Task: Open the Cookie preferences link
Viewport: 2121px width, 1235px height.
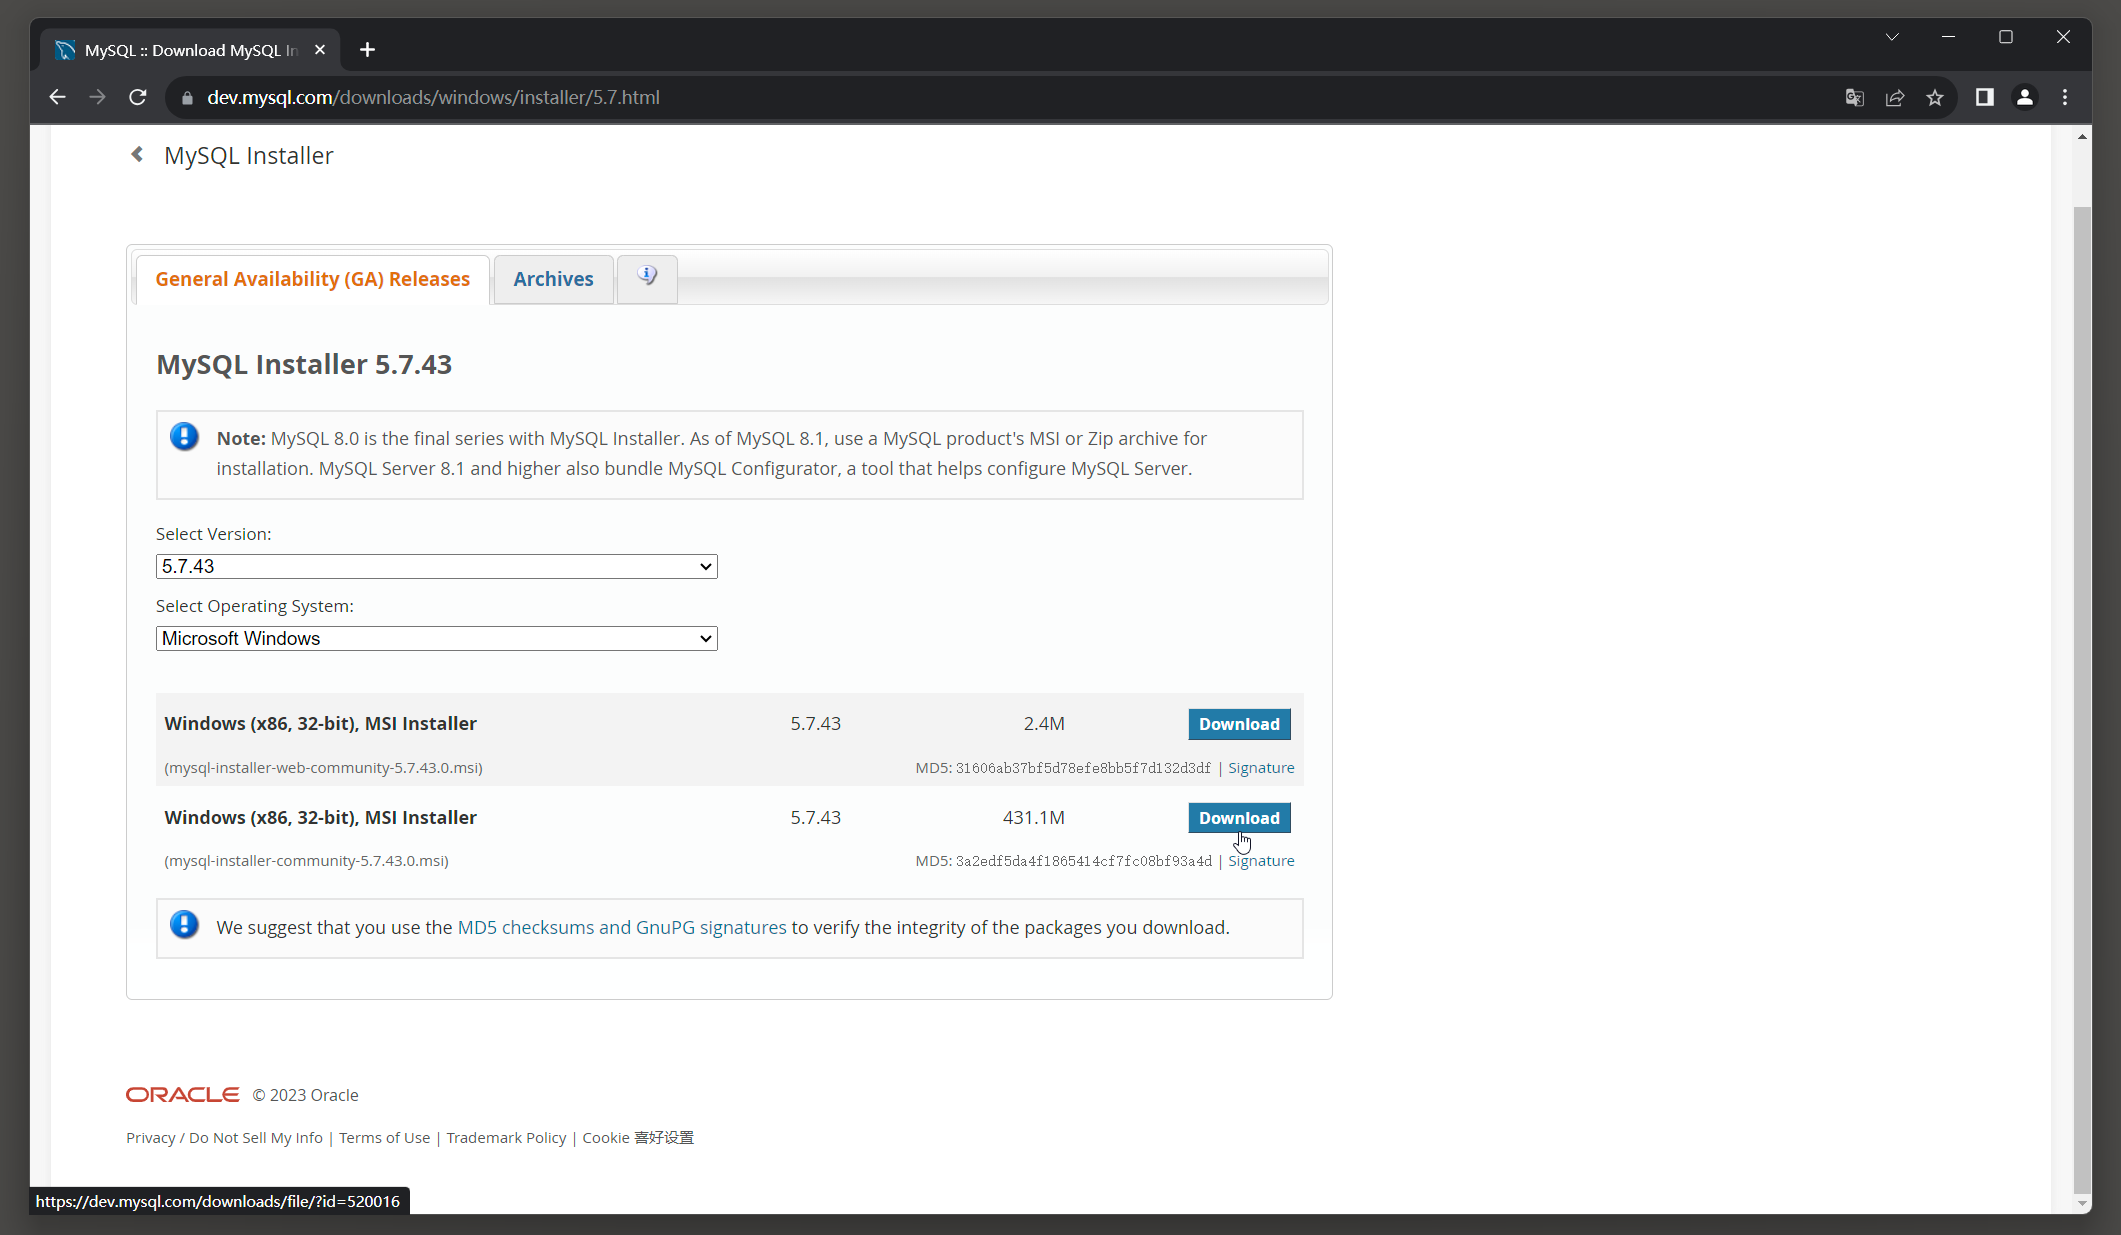Action: (x=638, y=1138)
